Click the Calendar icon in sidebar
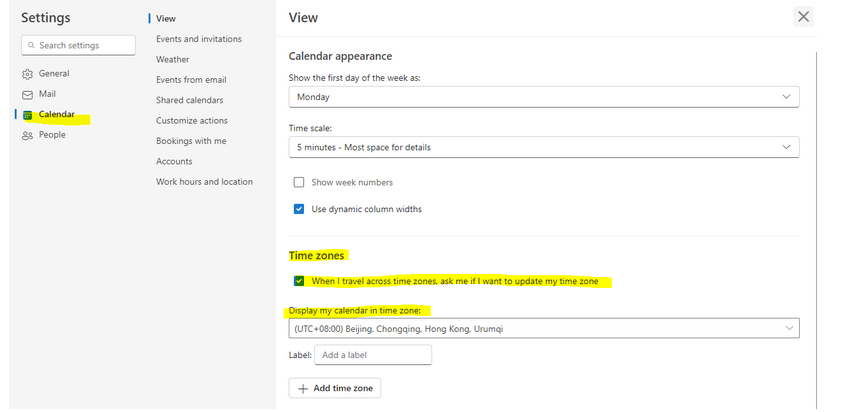 click(28, 115)
